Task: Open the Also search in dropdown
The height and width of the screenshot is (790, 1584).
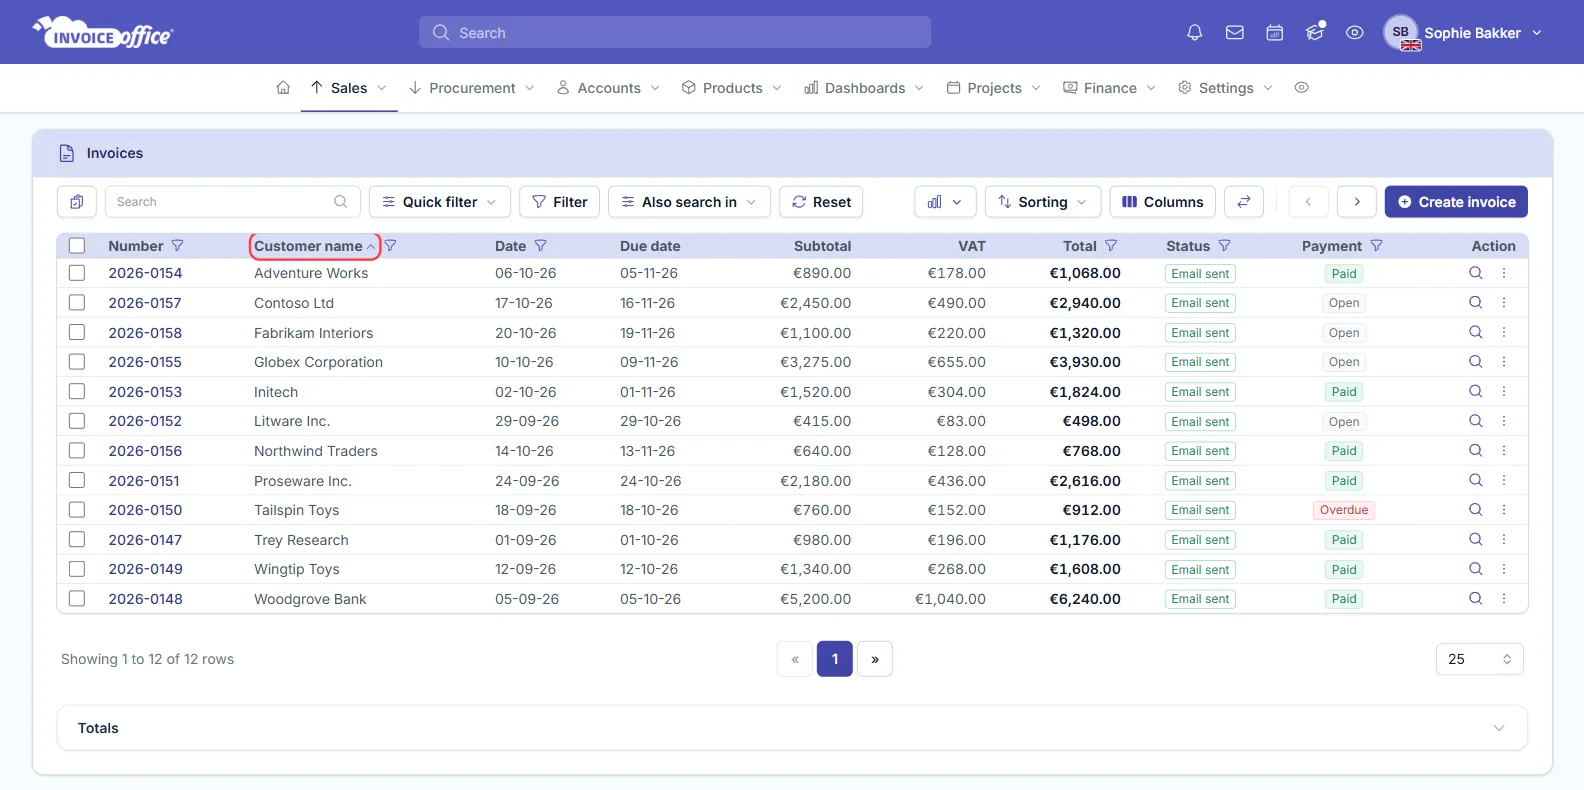Action: 689,202
